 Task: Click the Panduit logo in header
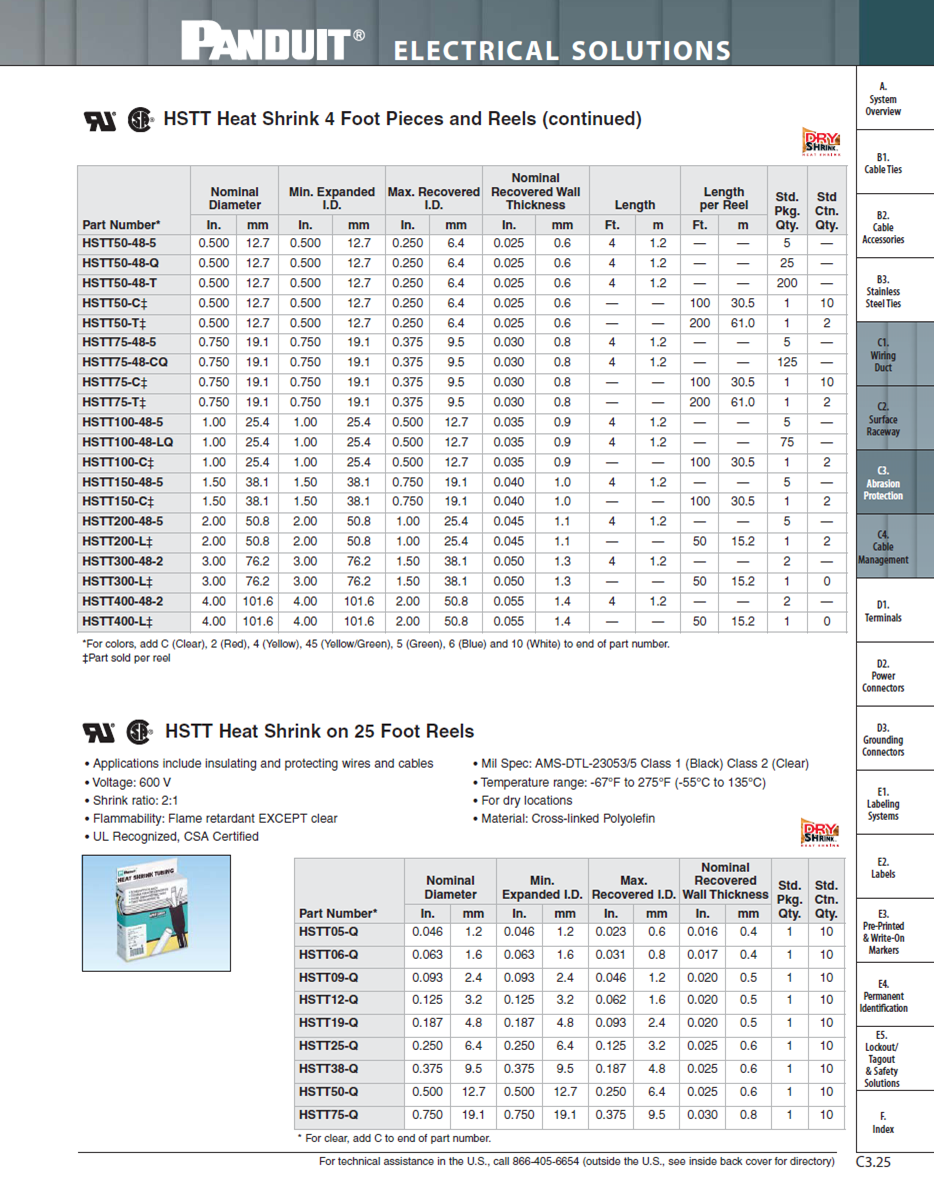pyautogui.click(x=273, y=42)
